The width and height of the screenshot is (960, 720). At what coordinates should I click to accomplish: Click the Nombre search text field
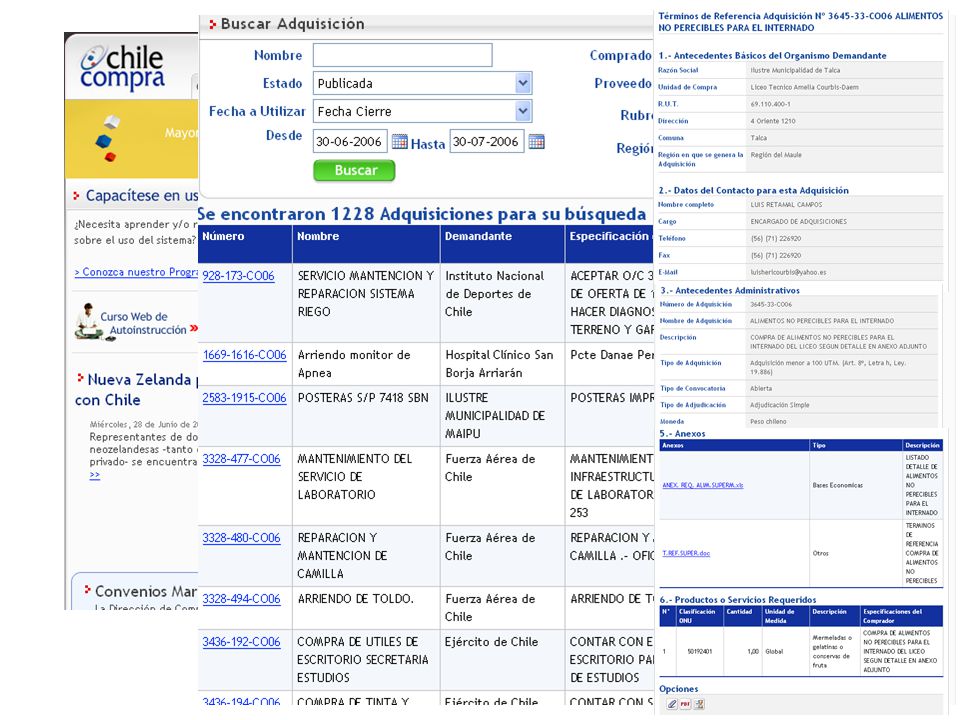click(402, 55)
